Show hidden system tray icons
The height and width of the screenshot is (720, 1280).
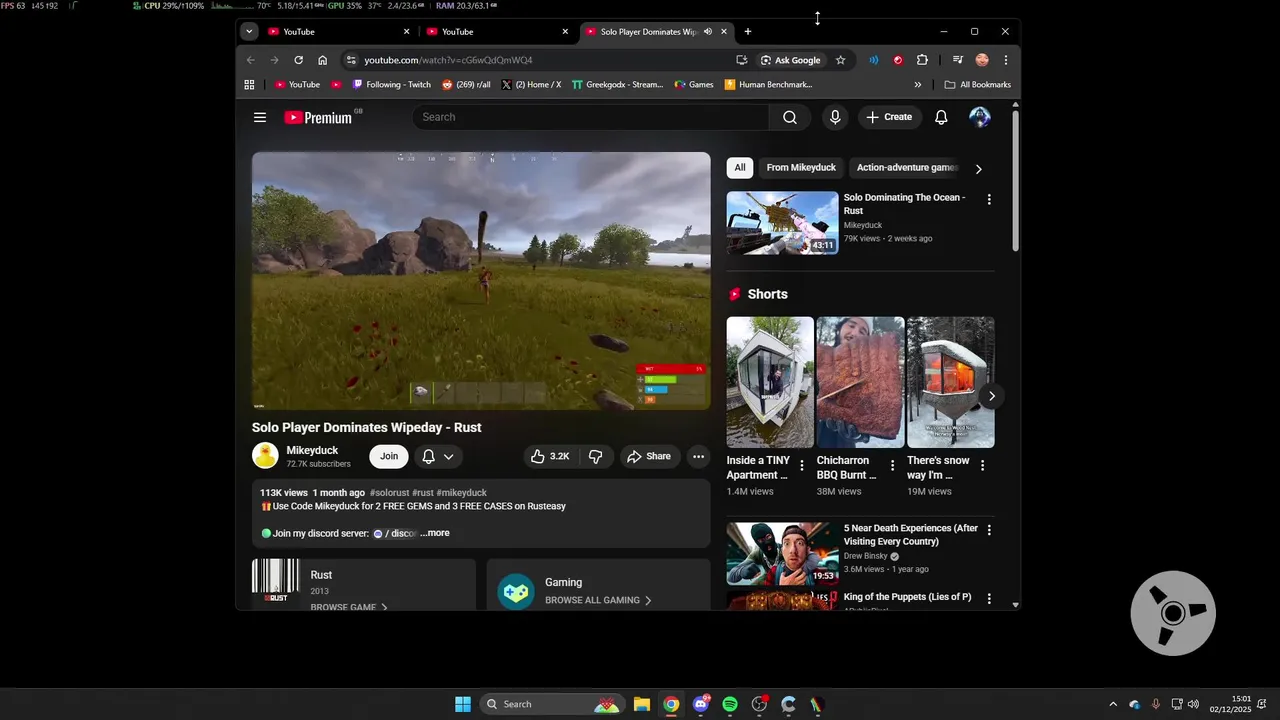(x=1112, y=704)
